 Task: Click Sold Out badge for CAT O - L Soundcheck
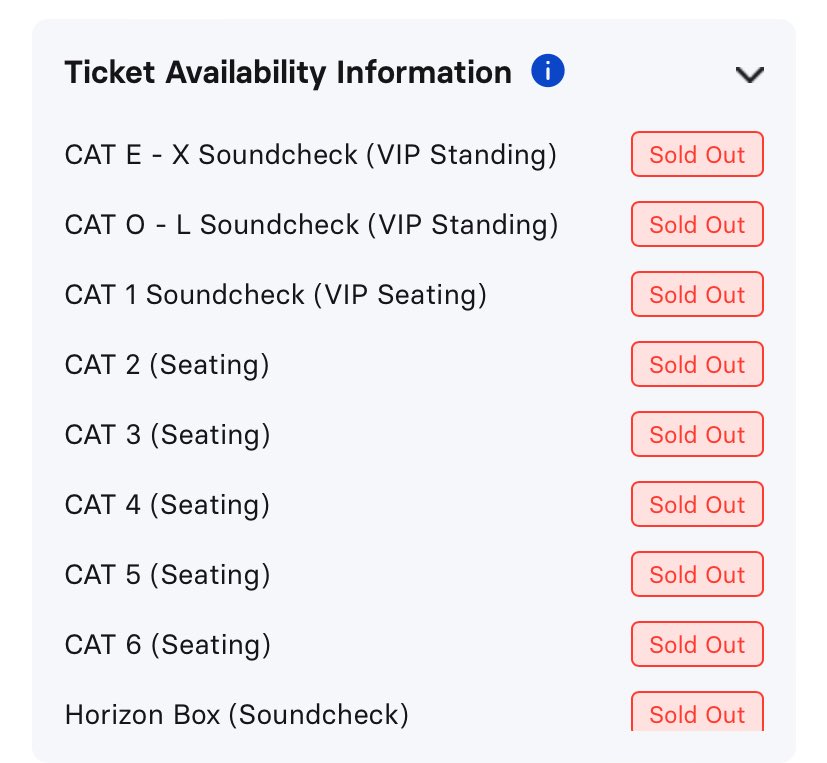point(697,225)
